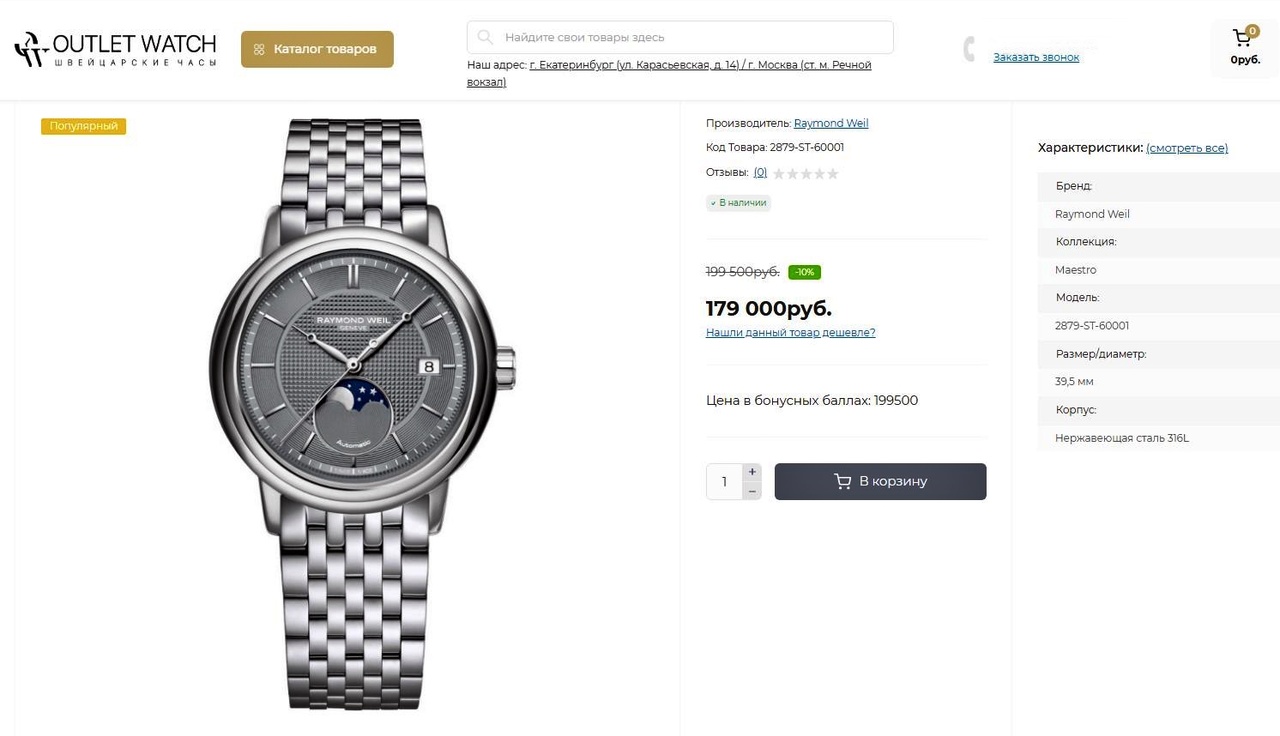The width and height of the screenshot is (1280, 736).
Task: Click the store address link under search
Action: point(700,65)
